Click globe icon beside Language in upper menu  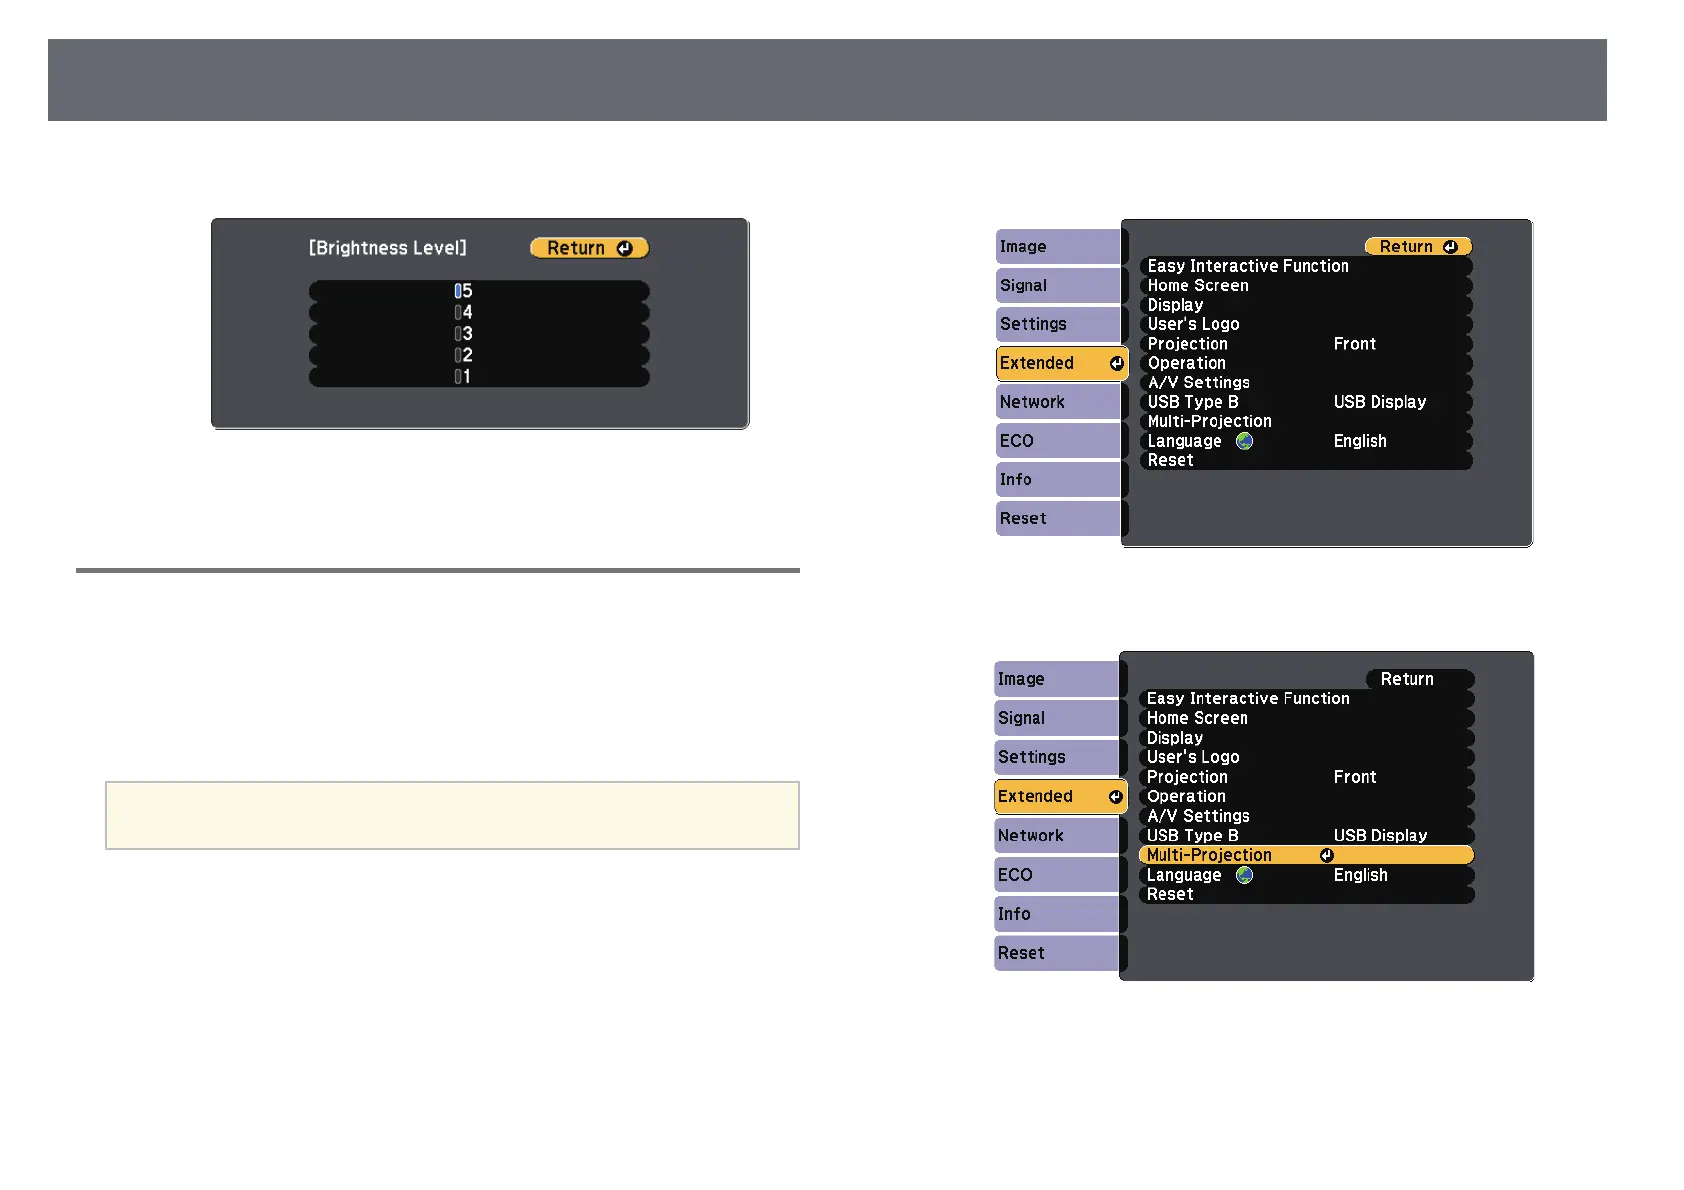(x=1244, y=441)
